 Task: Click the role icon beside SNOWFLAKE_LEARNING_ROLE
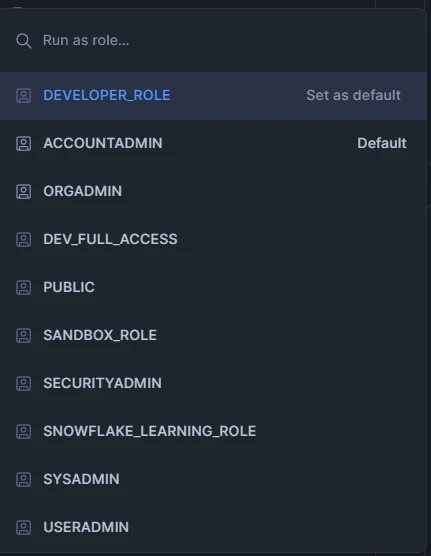tap(23, 432)
